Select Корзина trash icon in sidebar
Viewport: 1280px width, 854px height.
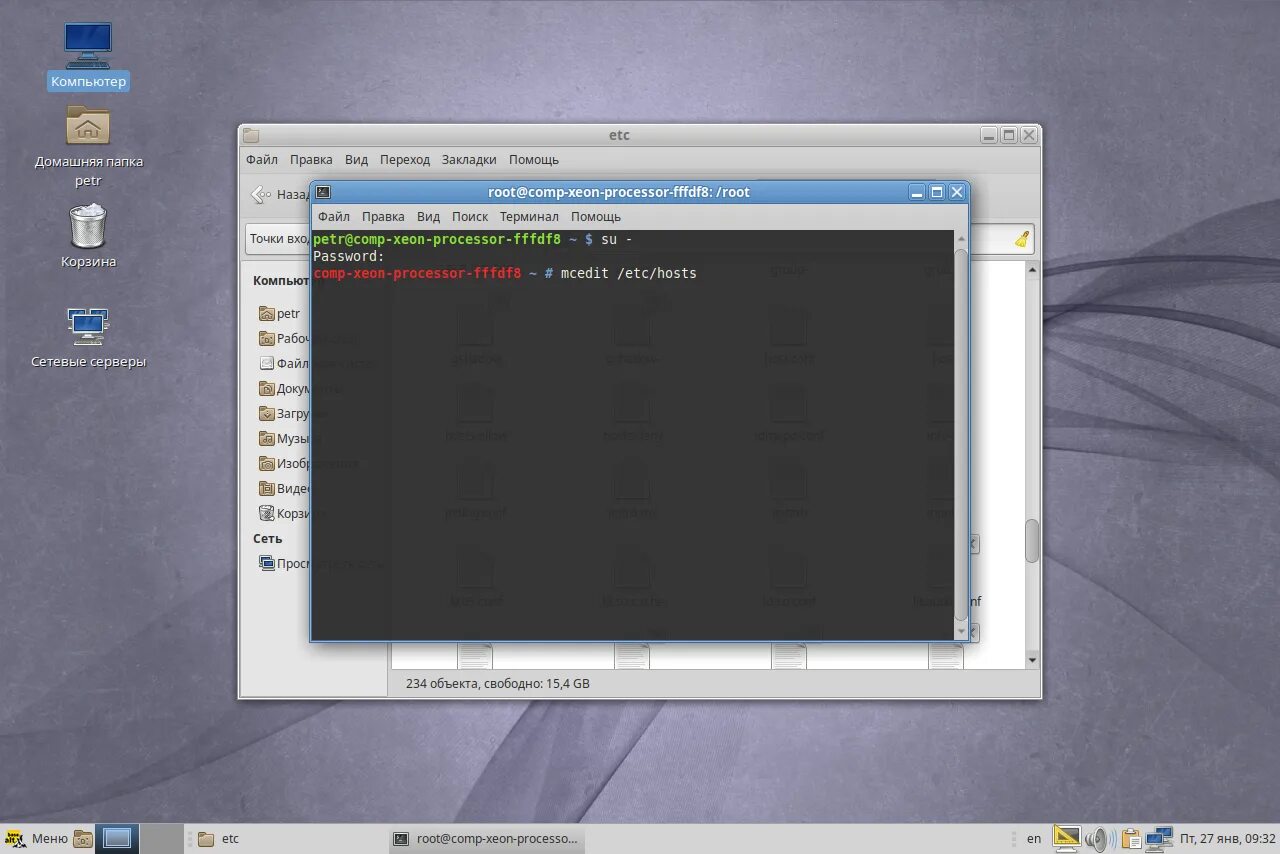tap(267, 513)
